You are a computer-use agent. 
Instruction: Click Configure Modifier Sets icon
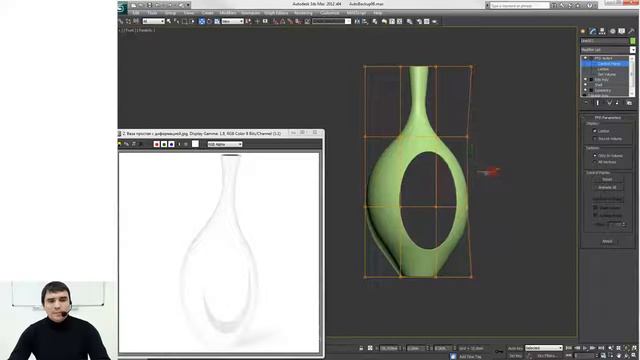629,103
